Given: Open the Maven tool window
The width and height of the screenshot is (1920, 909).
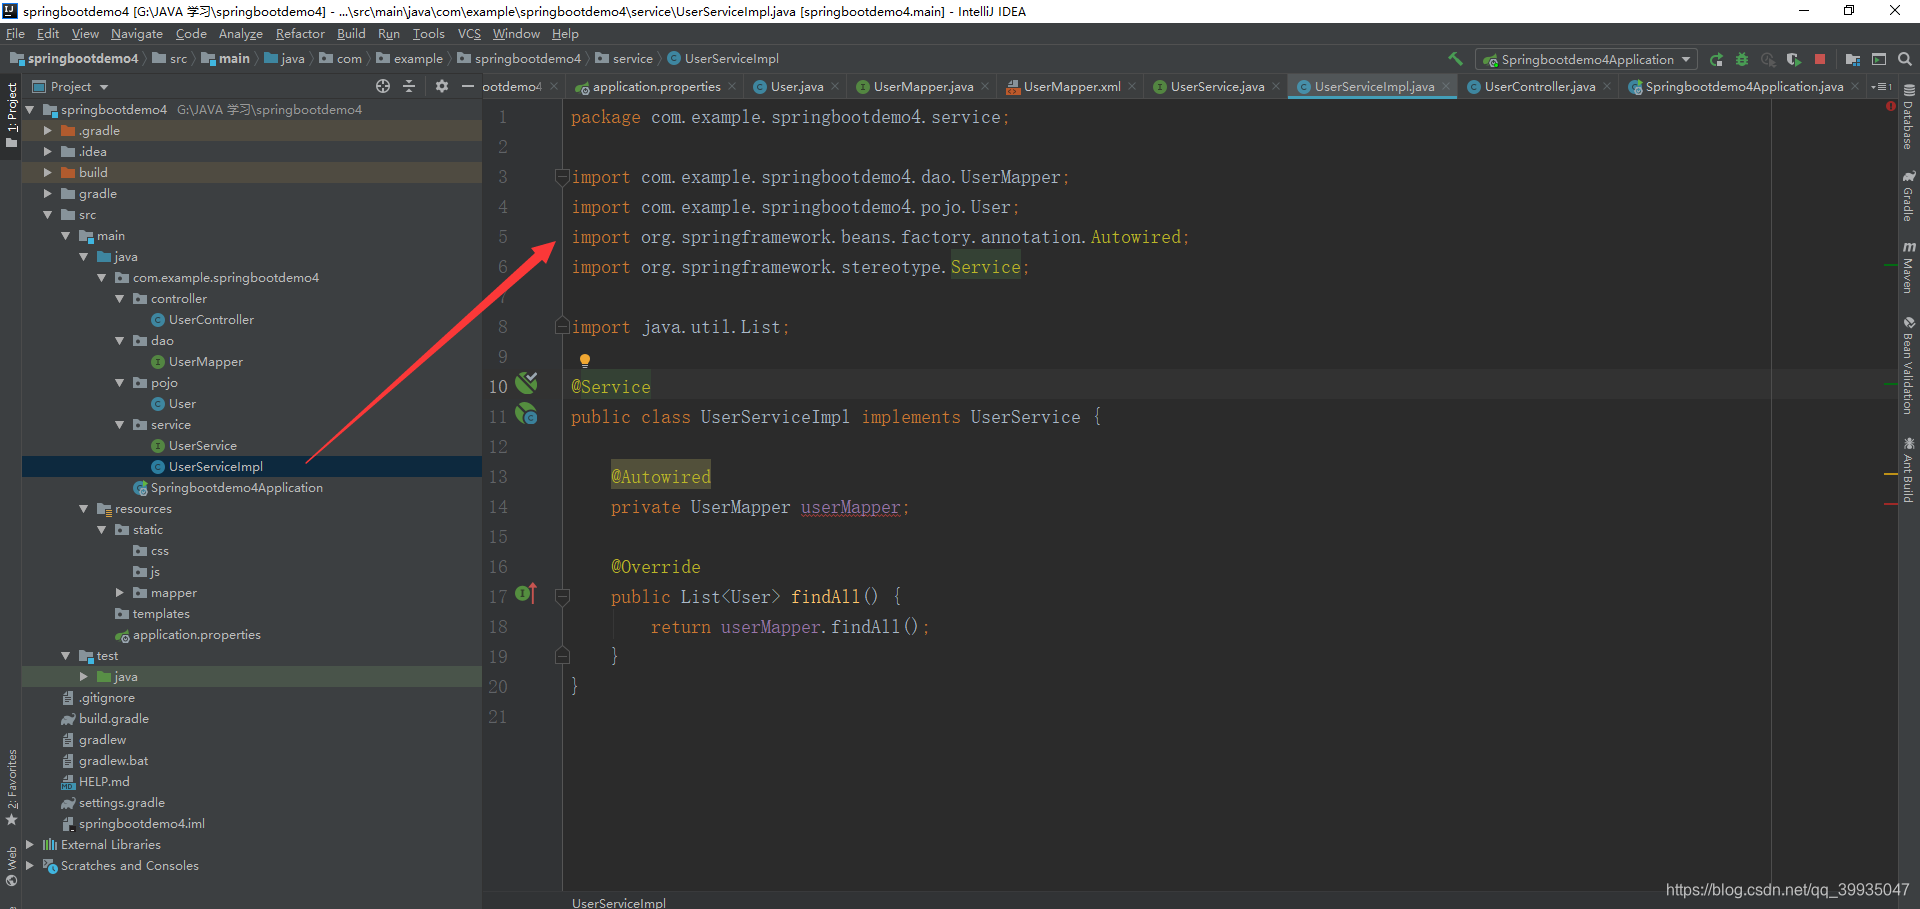Looking at the screenshot, I should tap(1909, 268).
